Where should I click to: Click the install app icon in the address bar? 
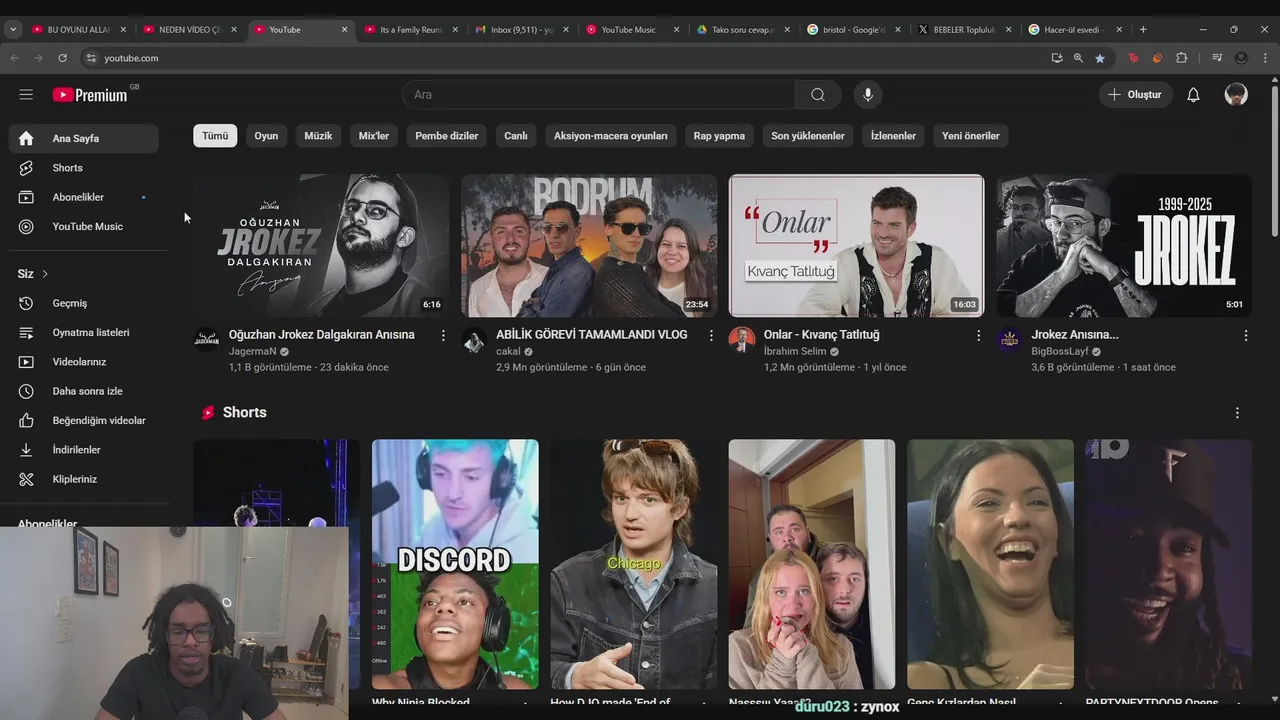[1057, 58]
